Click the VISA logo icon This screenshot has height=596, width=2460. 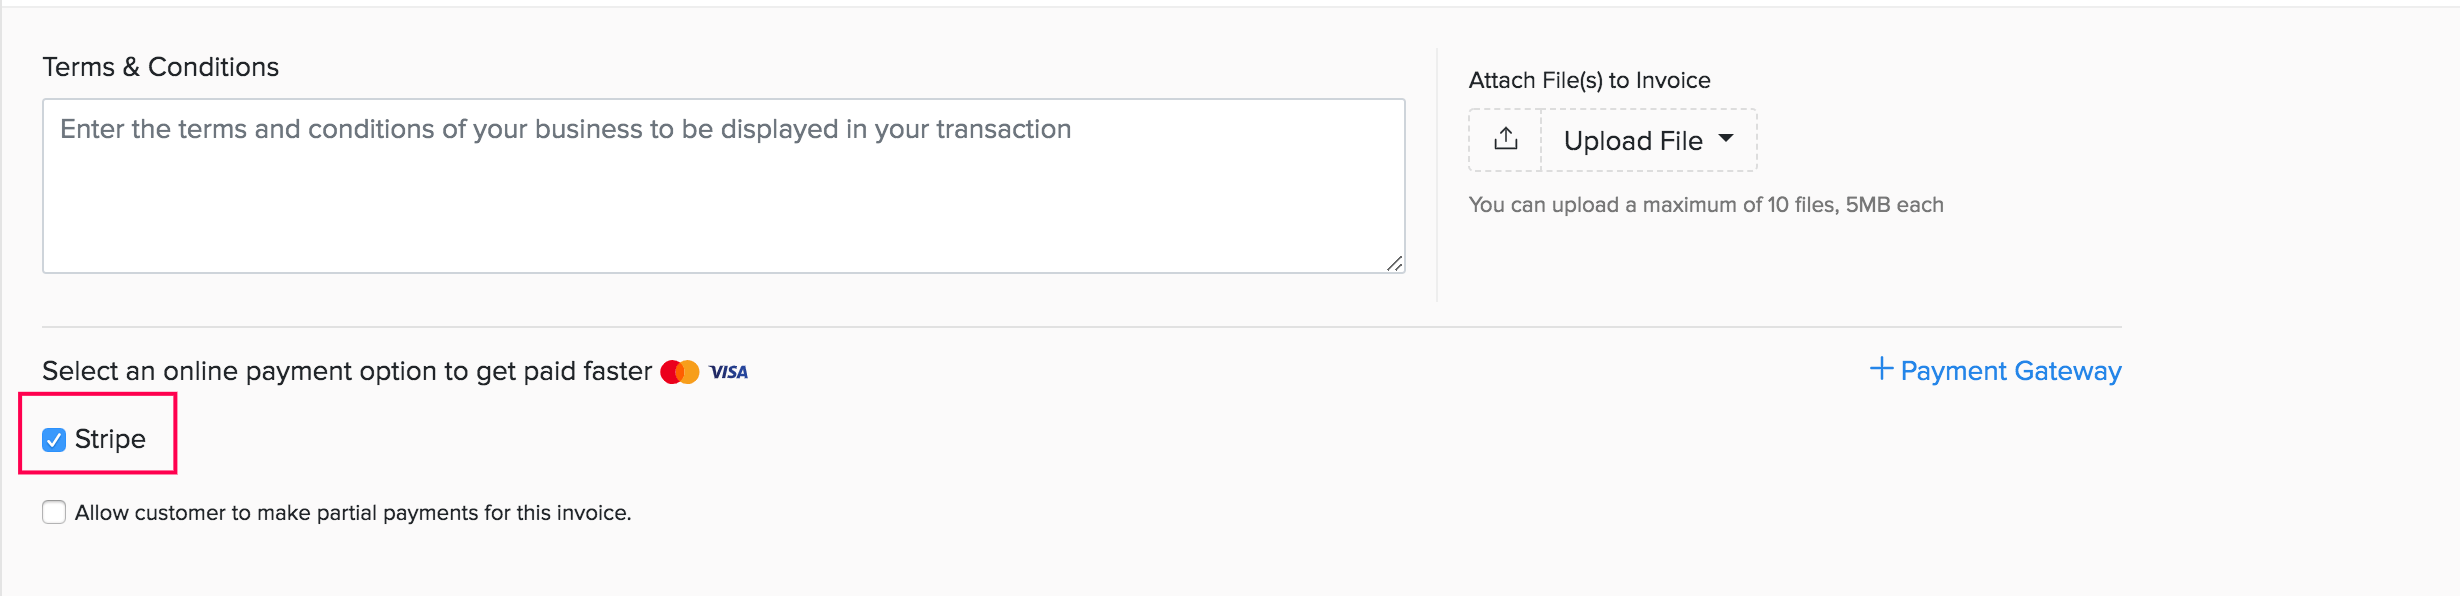pos(729,371)
